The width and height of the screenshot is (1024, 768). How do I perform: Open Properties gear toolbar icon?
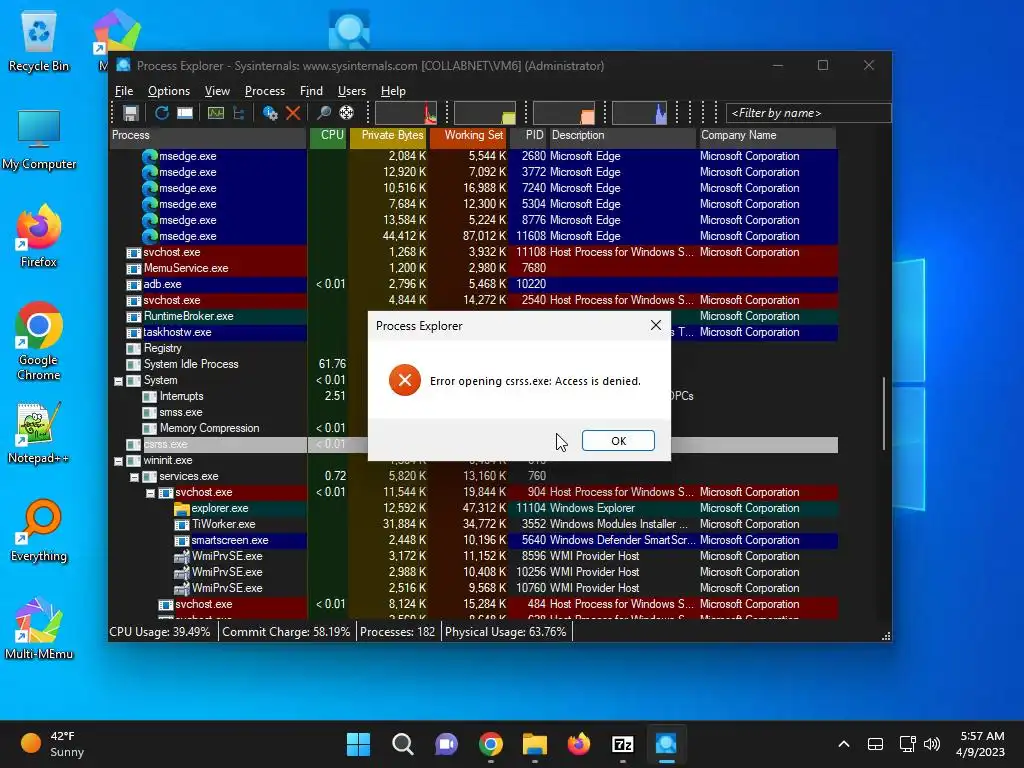pyautogui.click(x=270, y=113)
